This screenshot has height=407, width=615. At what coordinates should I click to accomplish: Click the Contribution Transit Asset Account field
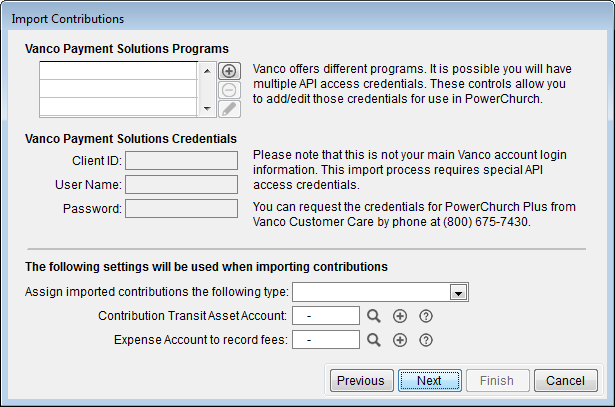click(328, 316)
